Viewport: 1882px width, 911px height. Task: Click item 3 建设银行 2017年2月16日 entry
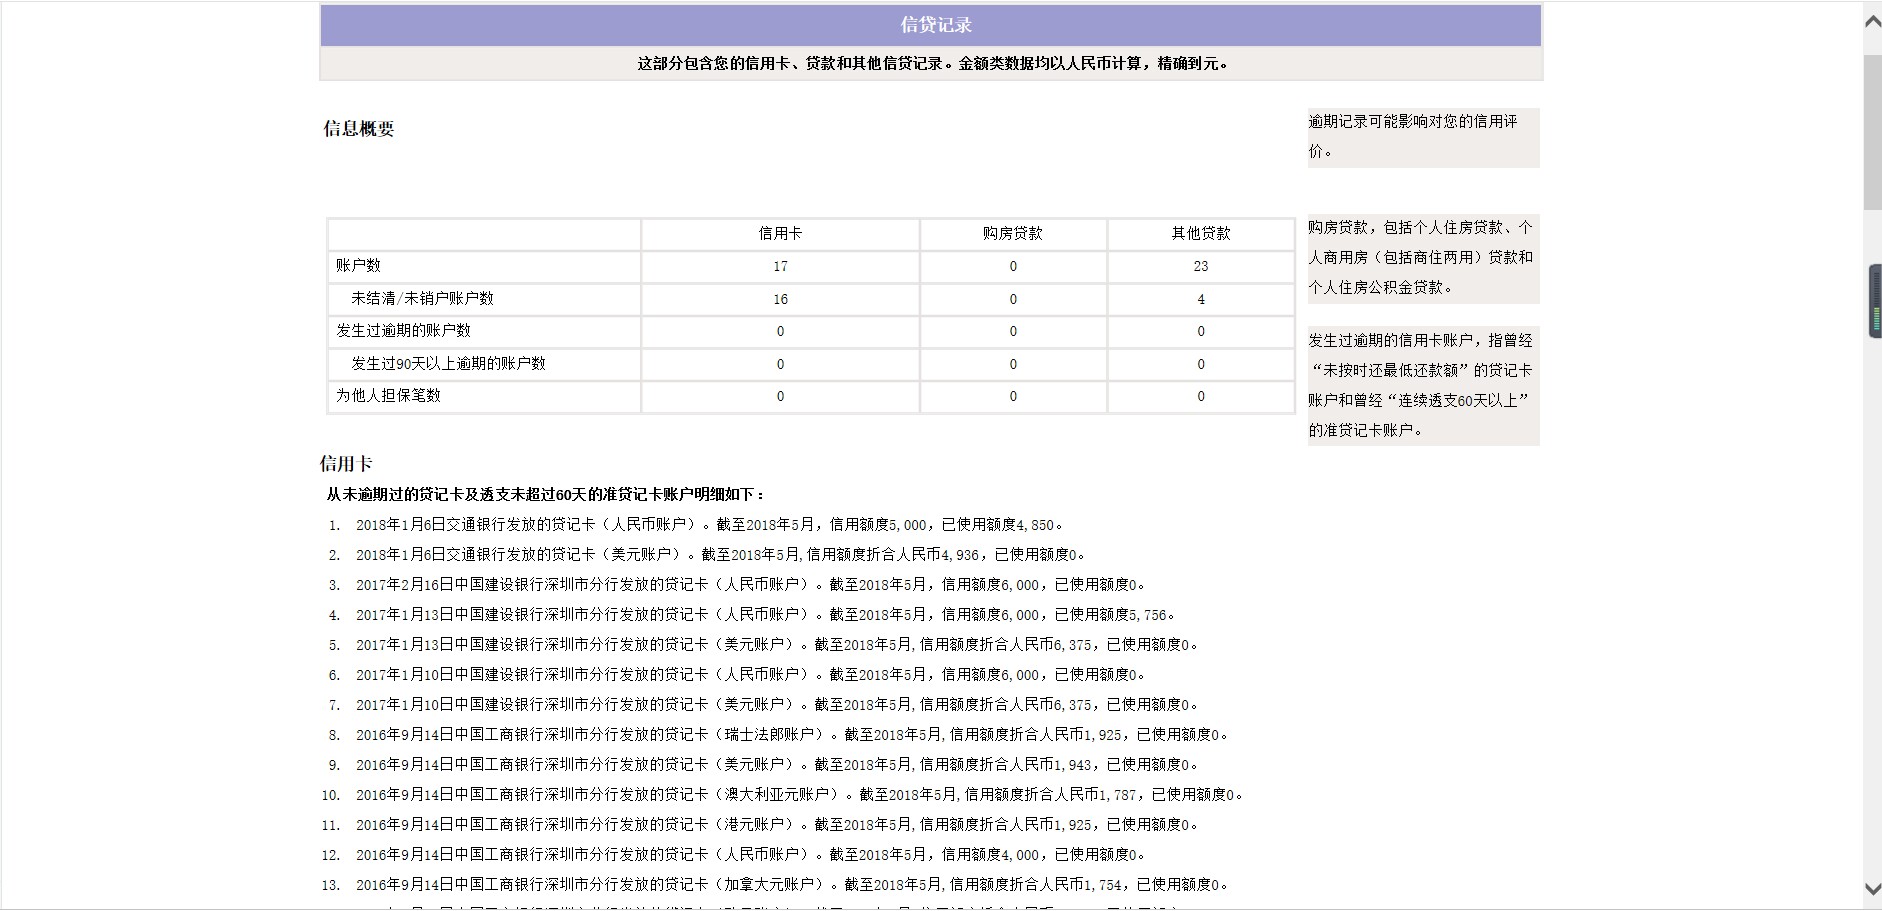click(x=751, y=585)
